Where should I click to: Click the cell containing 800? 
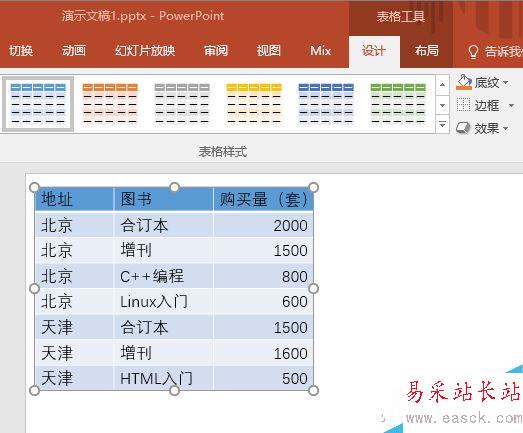(263, 276)
